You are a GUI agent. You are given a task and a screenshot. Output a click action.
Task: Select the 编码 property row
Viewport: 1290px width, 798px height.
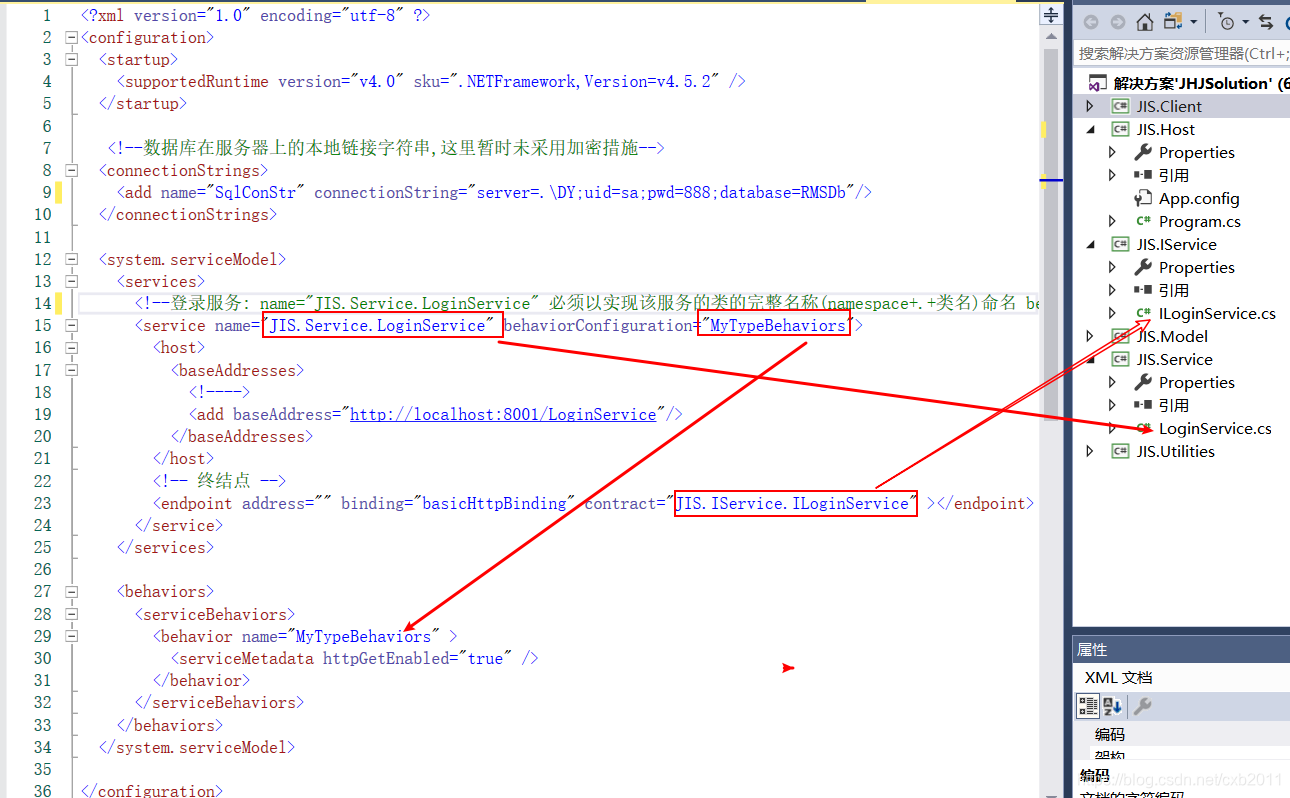(x=1182, y=735)
